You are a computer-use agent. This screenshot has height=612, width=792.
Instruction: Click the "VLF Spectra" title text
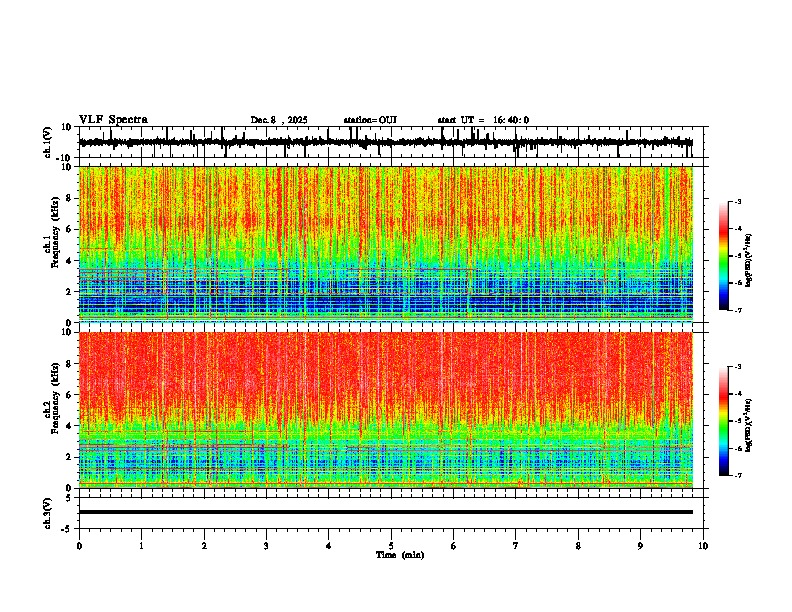point(113,120)
